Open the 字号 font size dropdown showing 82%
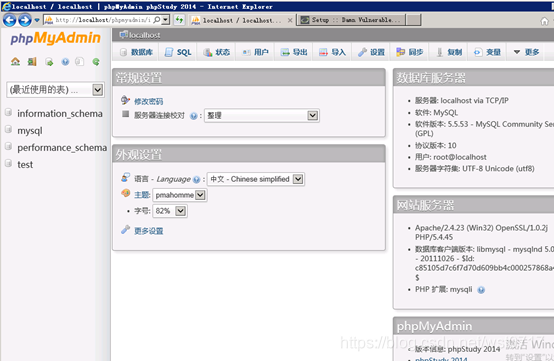 pyautogui.click(x=170, y=211)
